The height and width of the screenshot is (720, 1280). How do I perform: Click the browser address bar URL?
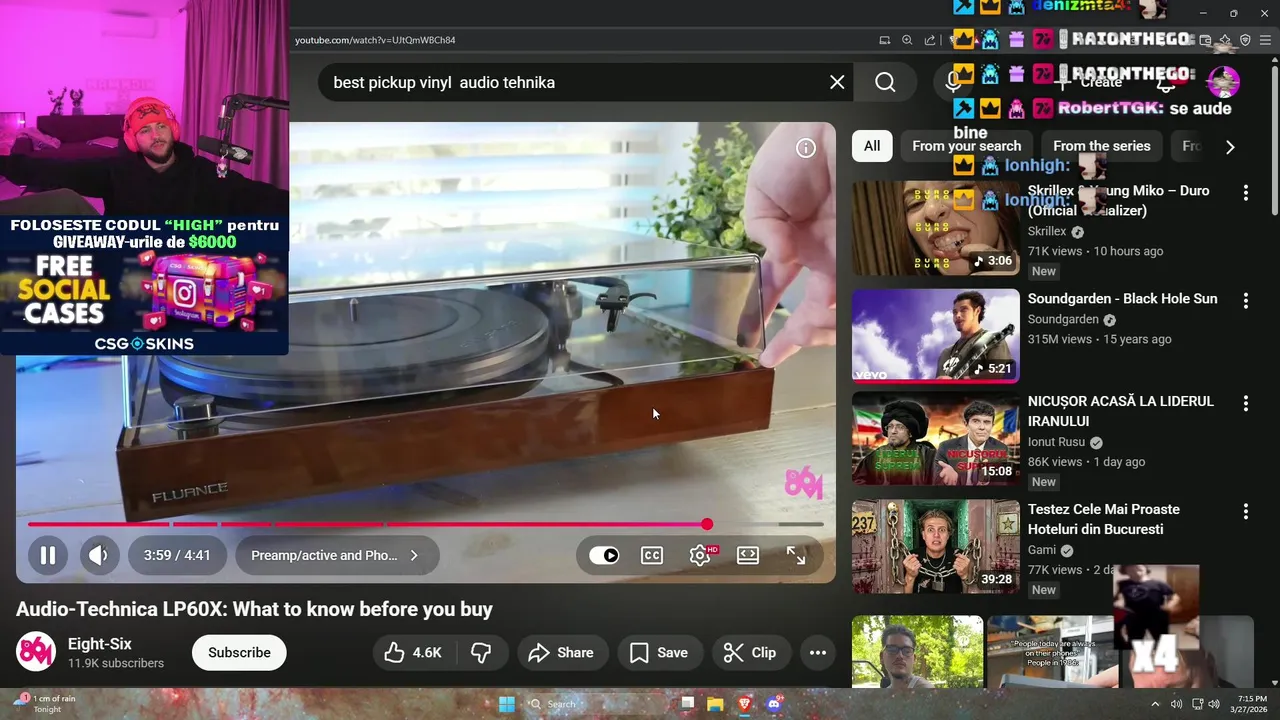[375, 40]
